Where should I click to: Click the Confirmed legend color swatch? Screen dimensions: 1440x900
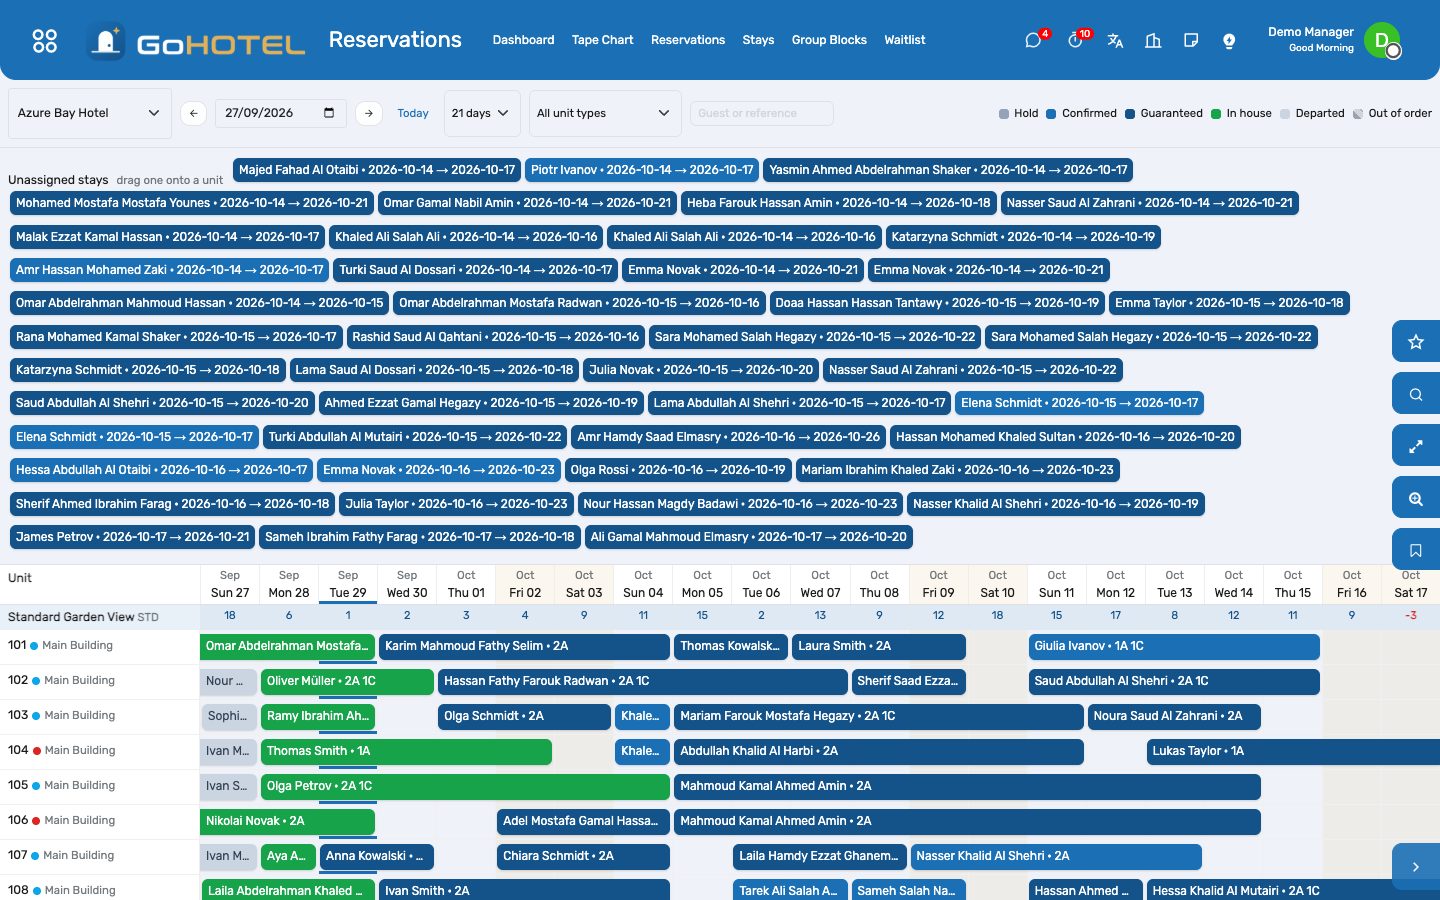(x=1051, y=114)
